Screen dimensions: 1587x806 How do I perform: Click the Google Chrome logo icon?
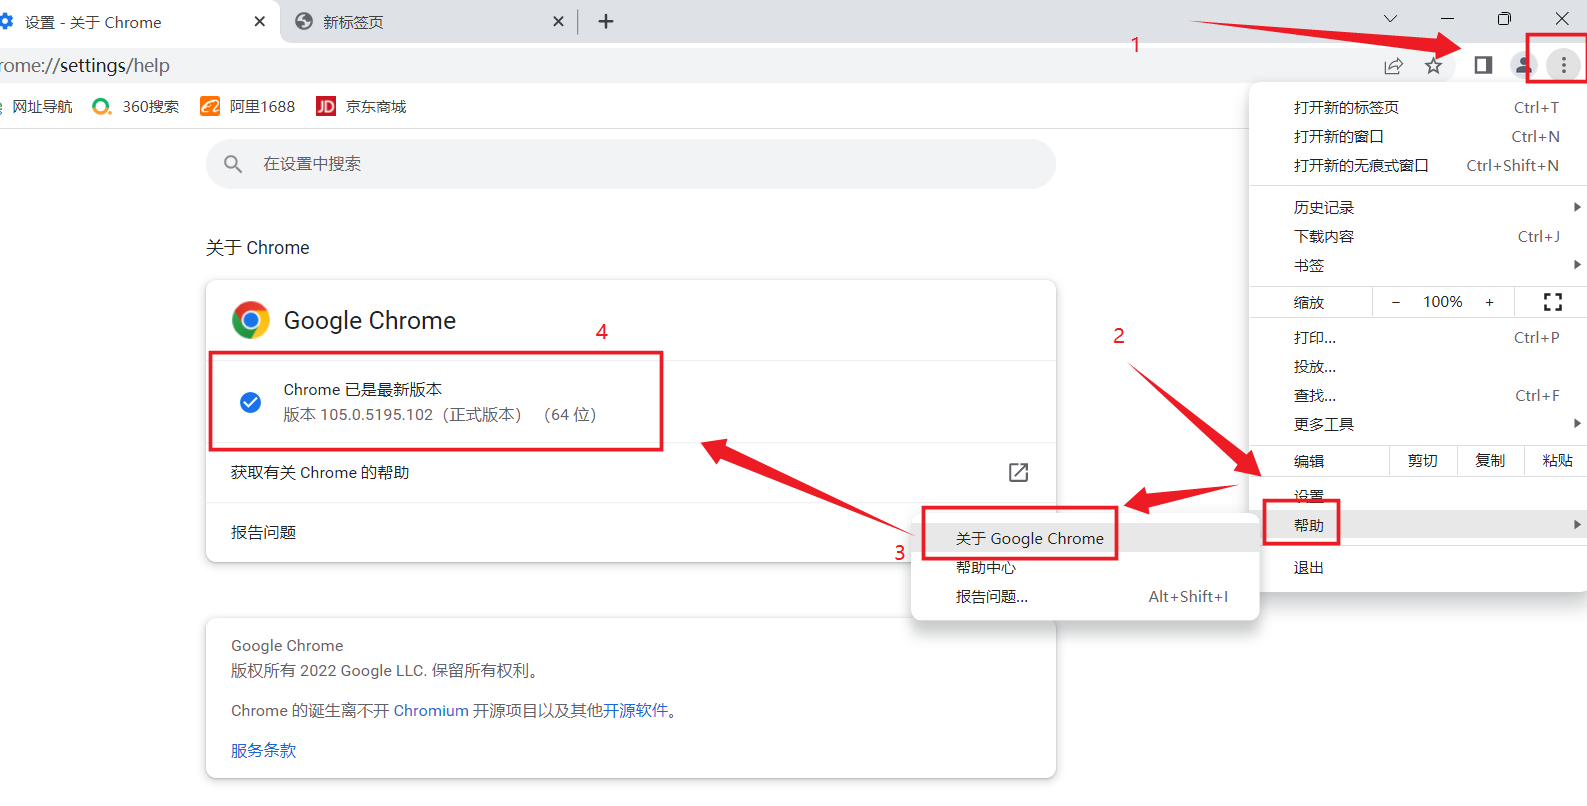tap(251, 320)
